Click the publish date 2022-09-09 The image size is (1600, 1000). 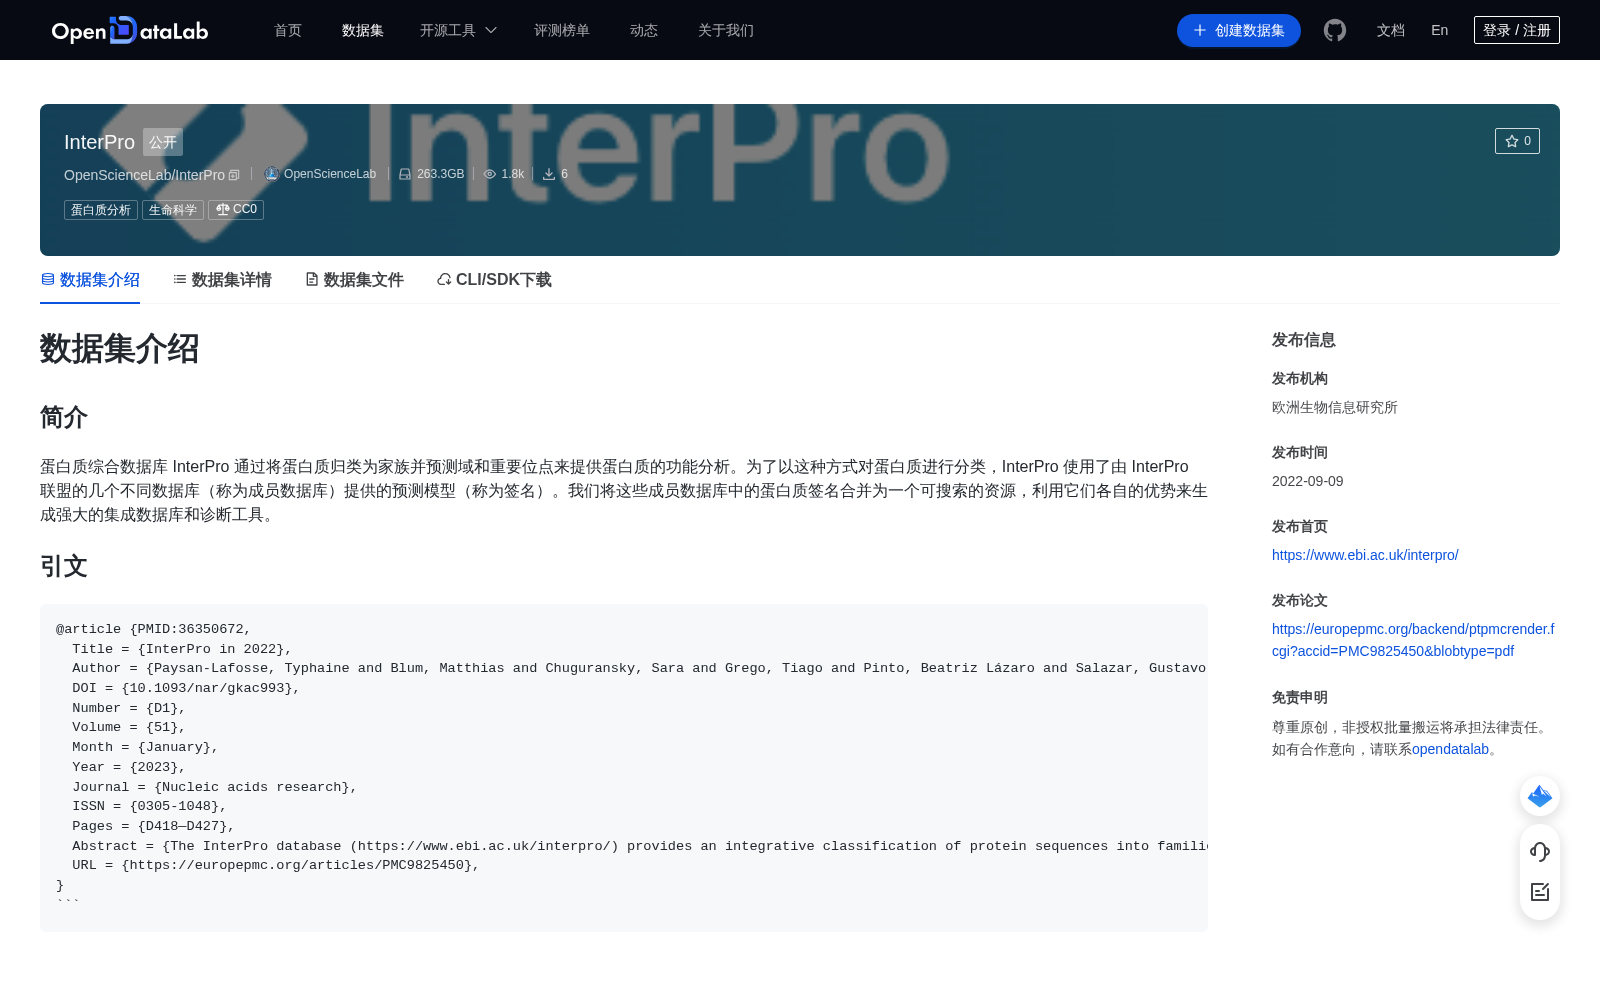tap(1308, 481)
